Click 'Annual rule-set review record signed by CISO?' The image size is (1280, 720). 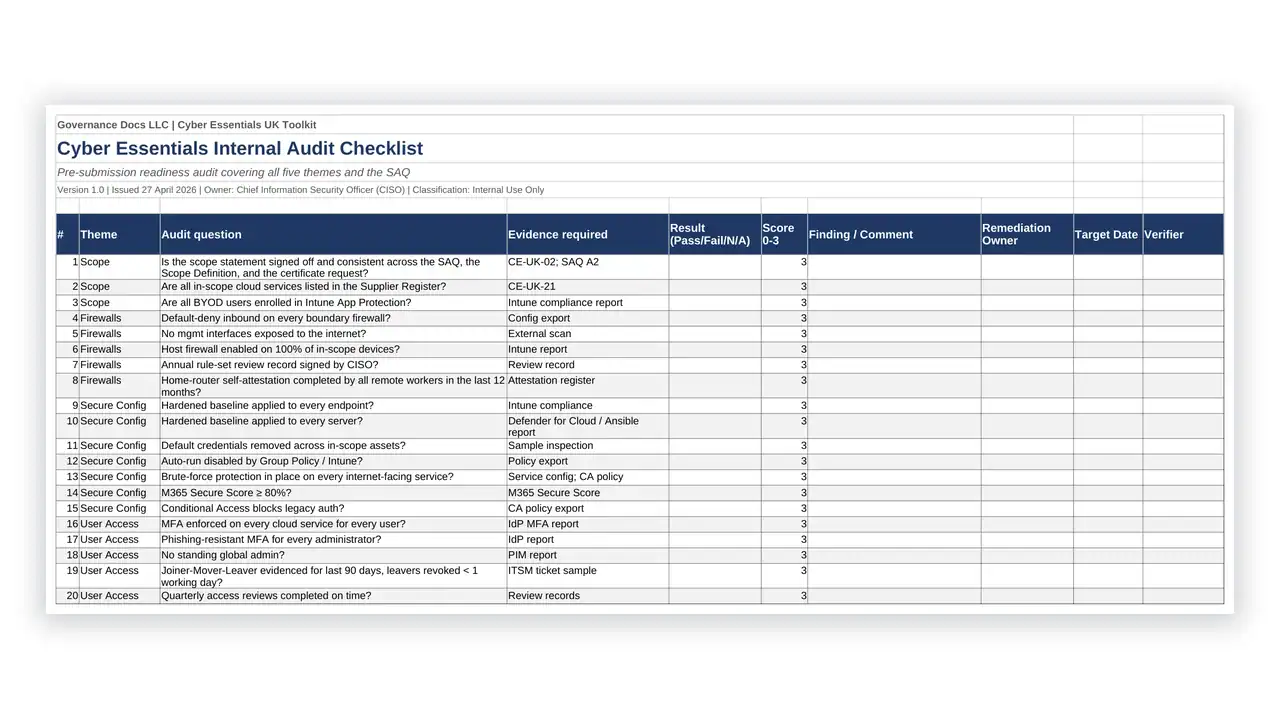point(333,365)
